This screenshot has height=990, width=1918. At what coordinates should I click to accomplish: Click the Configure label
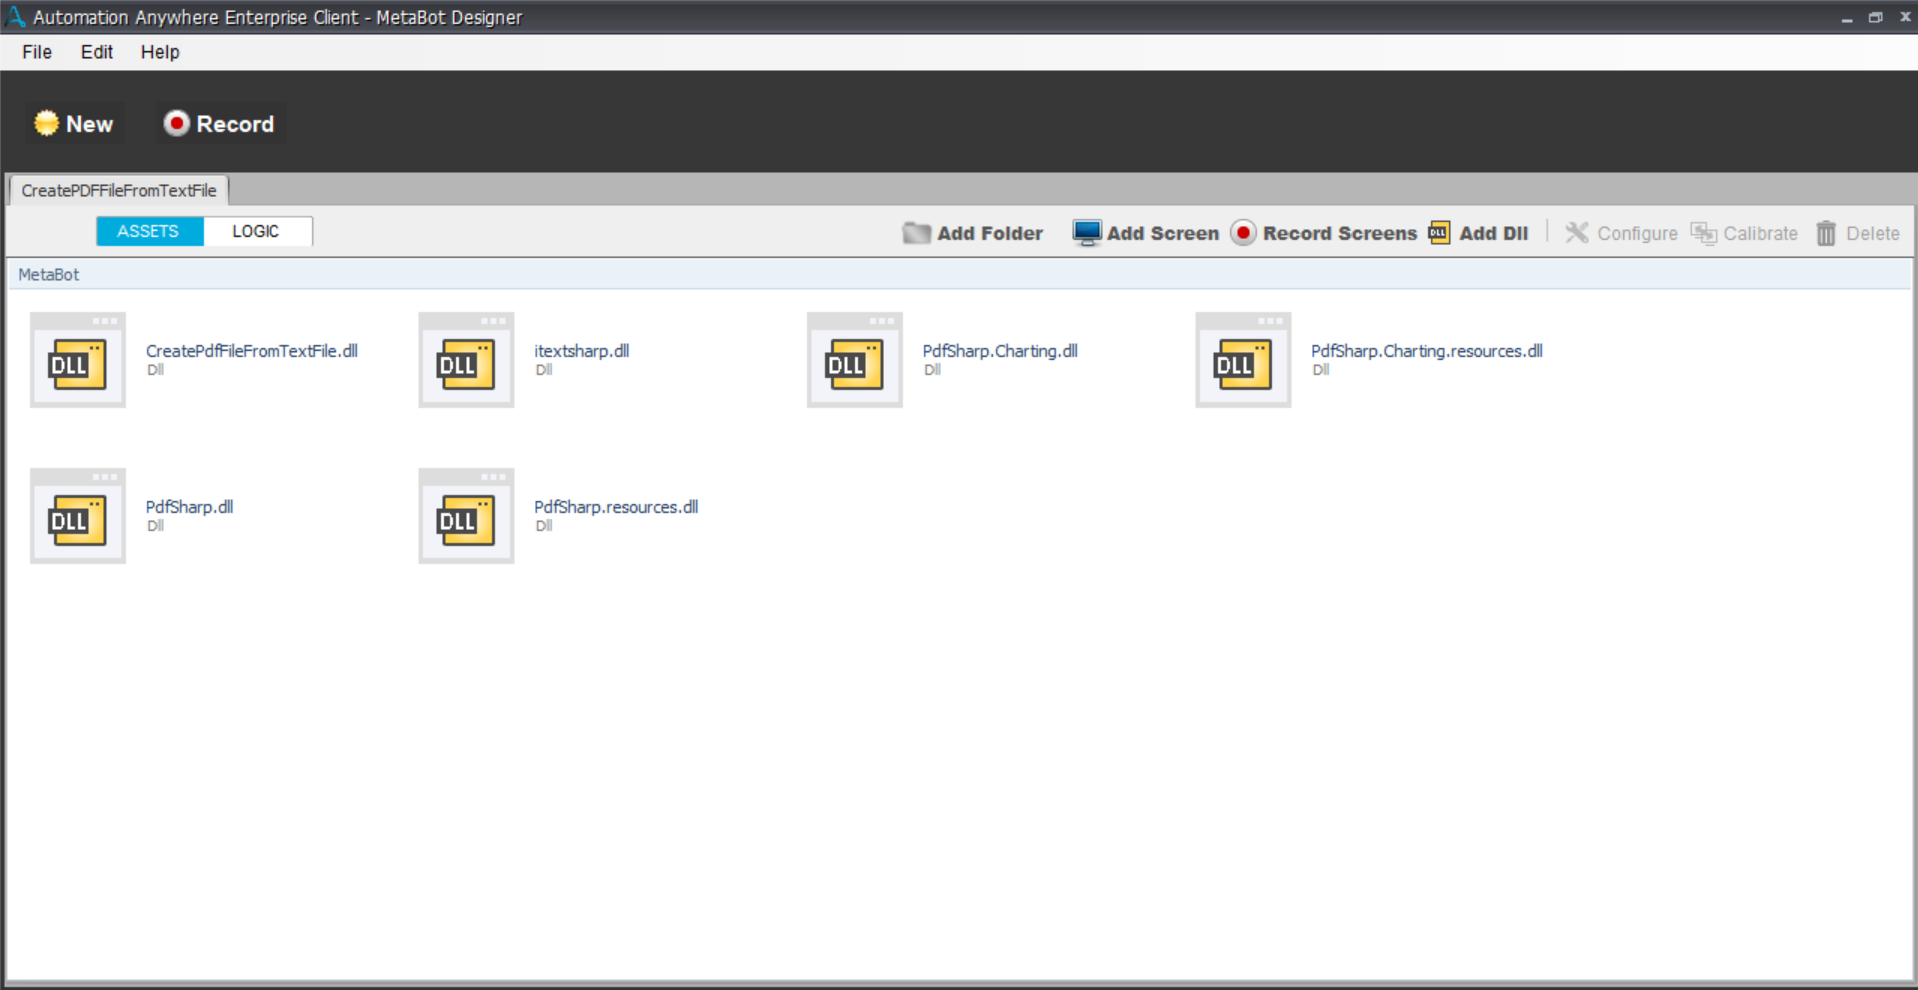point(1637,233)
